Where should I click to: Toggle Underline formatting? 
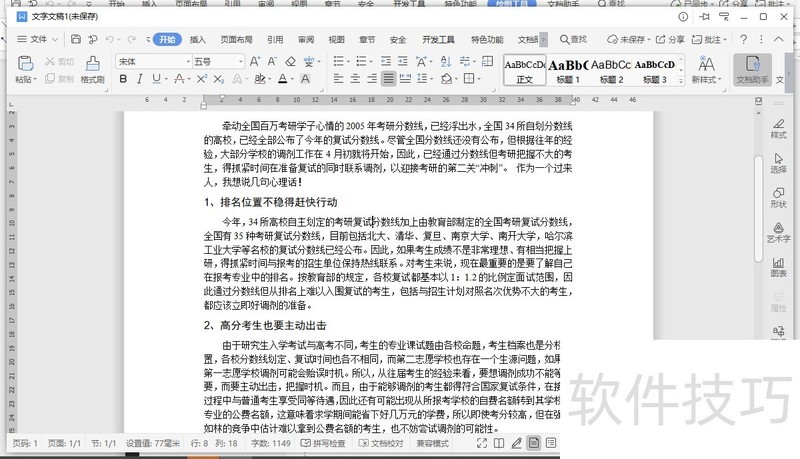pos(156,79)
